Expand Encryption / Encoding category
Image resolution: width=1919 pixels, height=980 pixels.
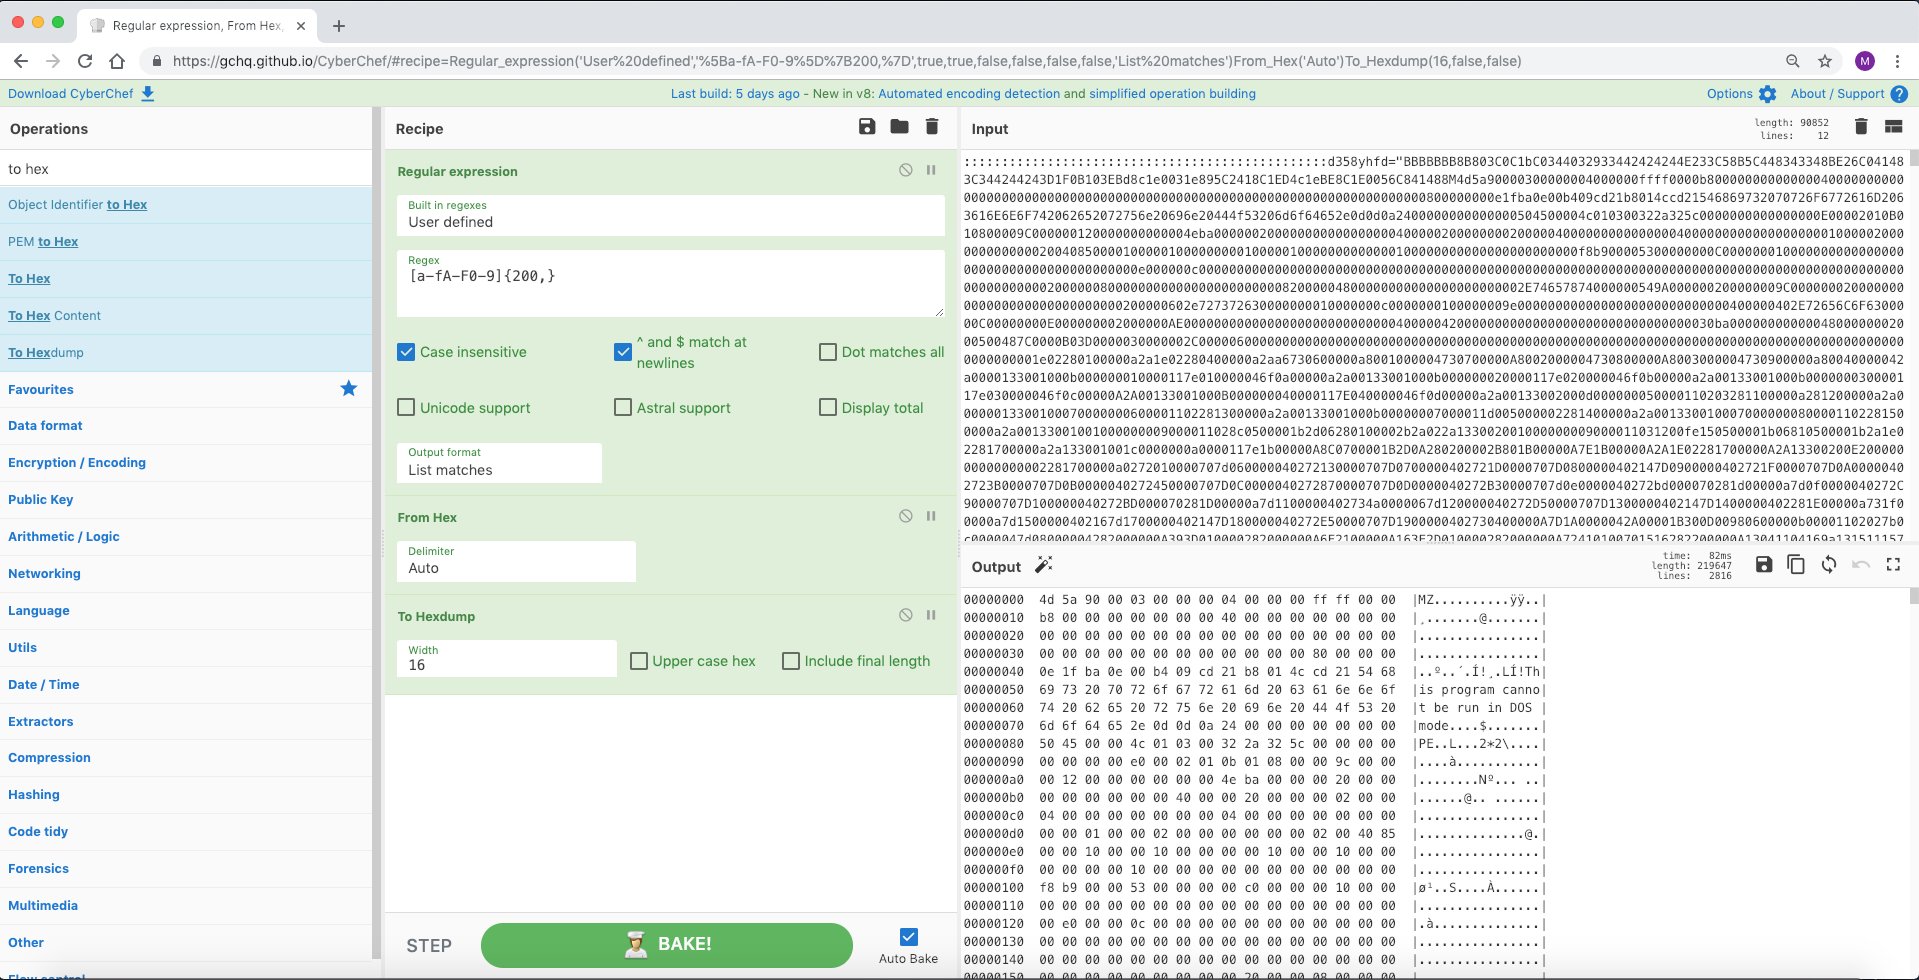point(186,462)
